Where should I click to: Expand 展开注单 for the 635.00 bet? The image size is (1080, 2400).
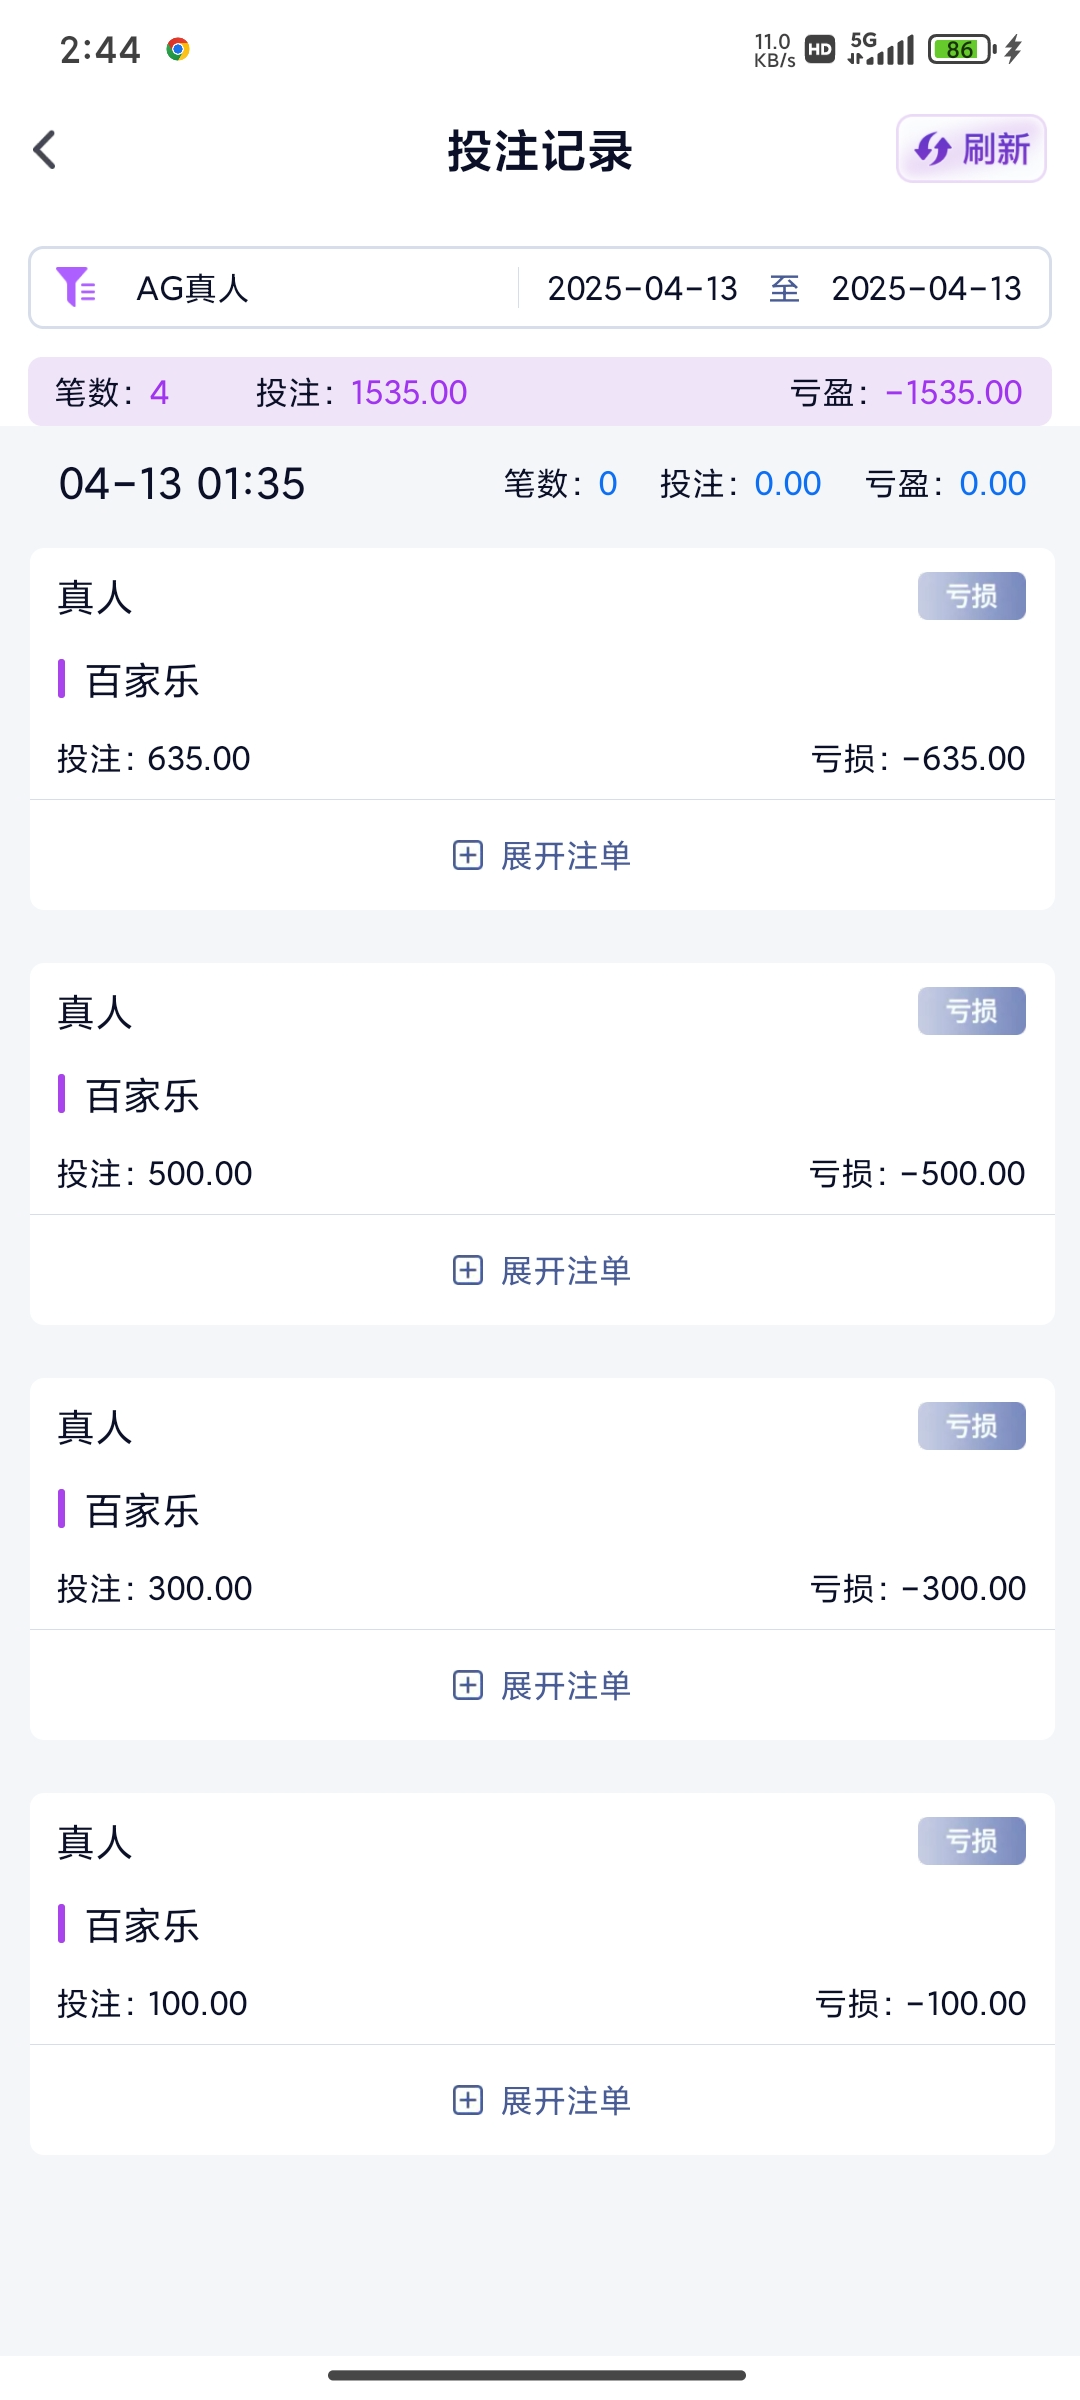[x=565, y=856]
